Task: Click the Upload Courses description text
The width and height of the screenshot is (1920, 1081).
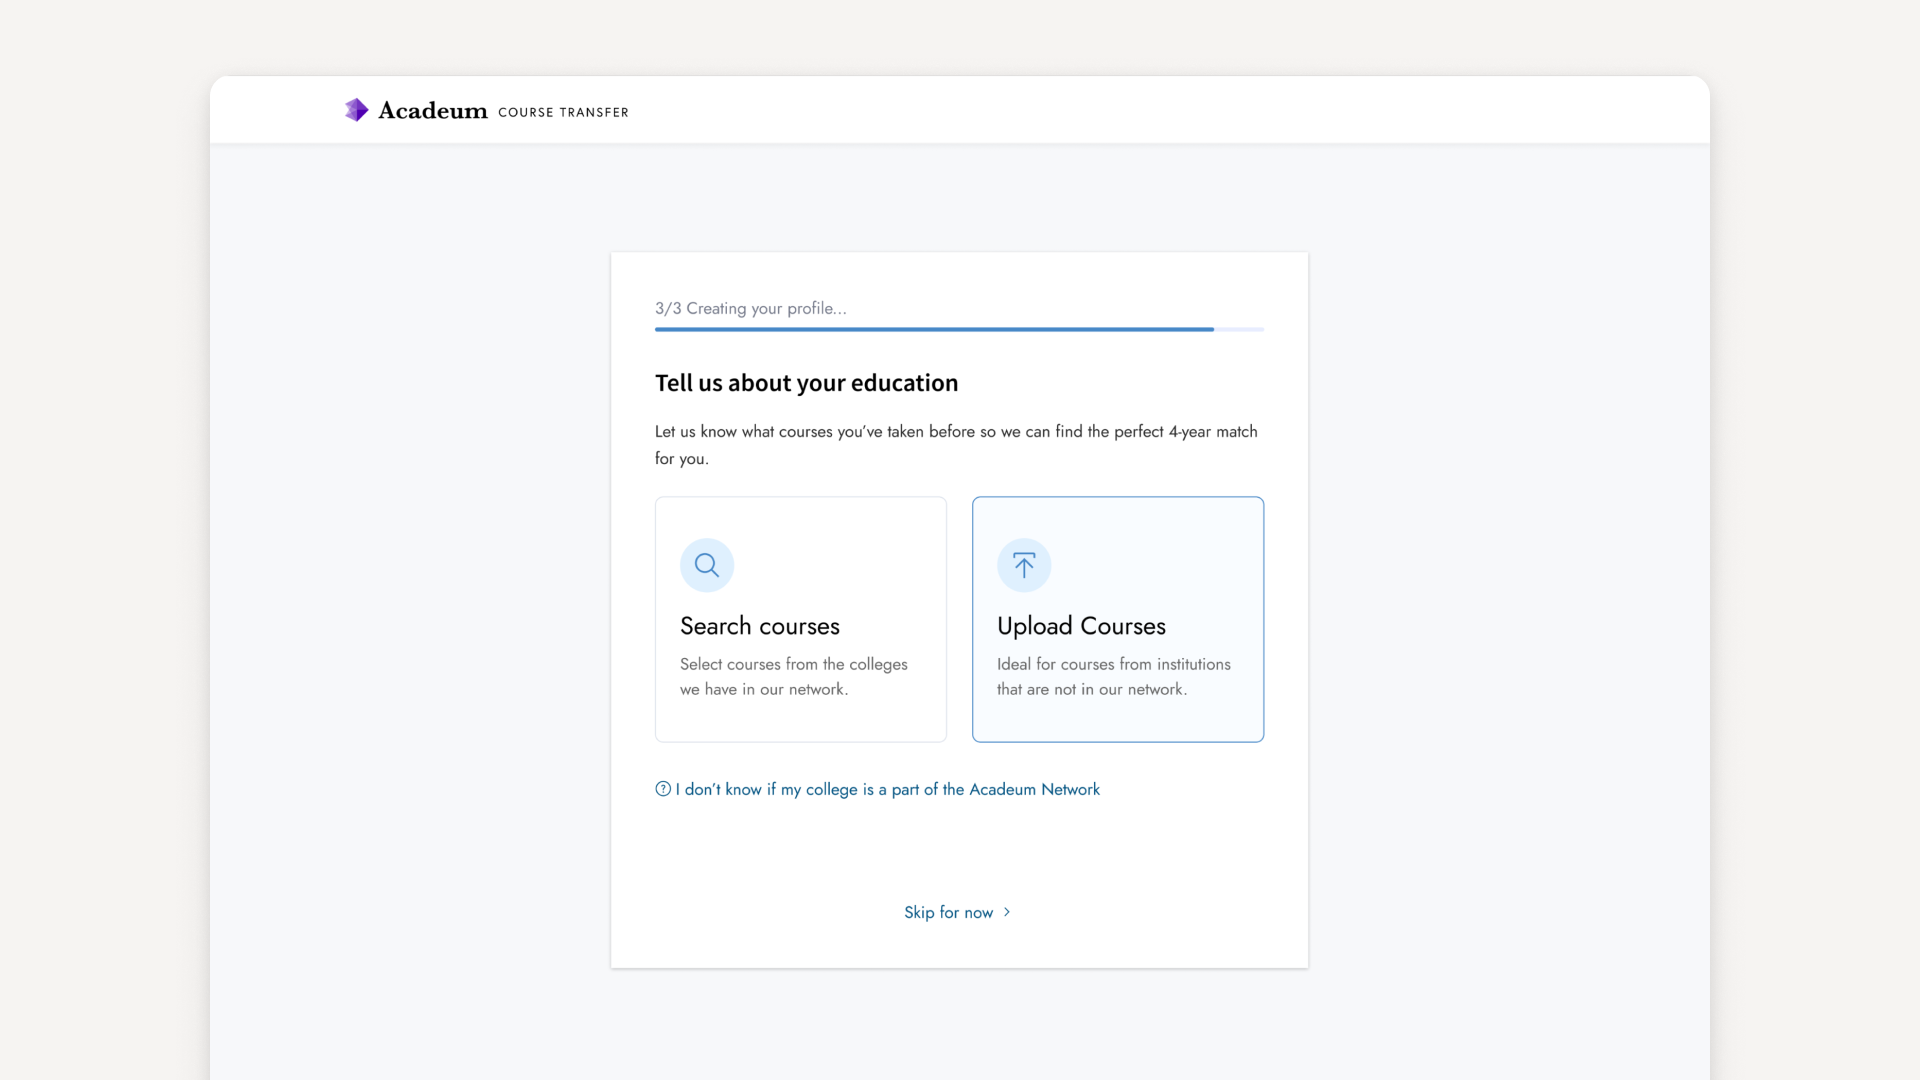Action: coord(1113,677)
